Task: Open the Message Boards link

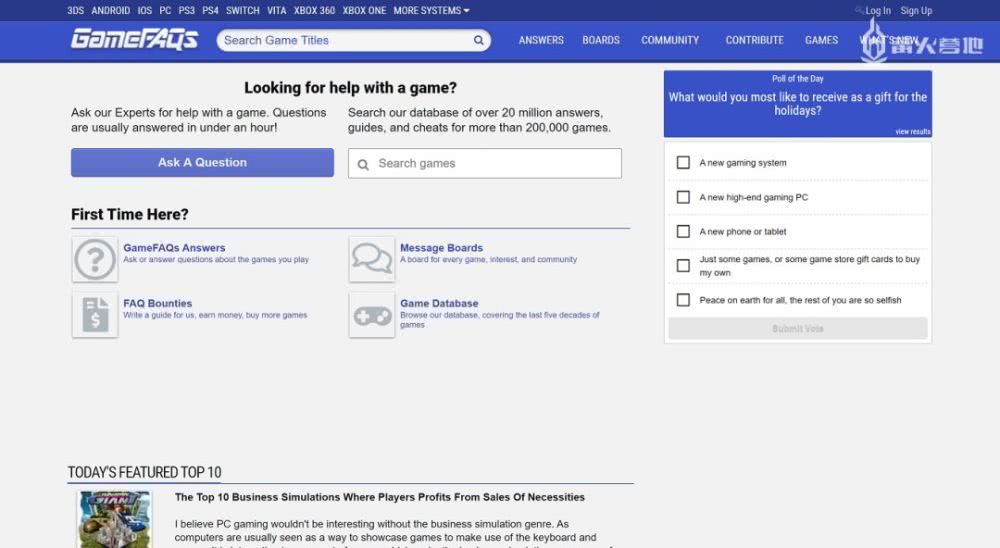Action: click(441, 248)
